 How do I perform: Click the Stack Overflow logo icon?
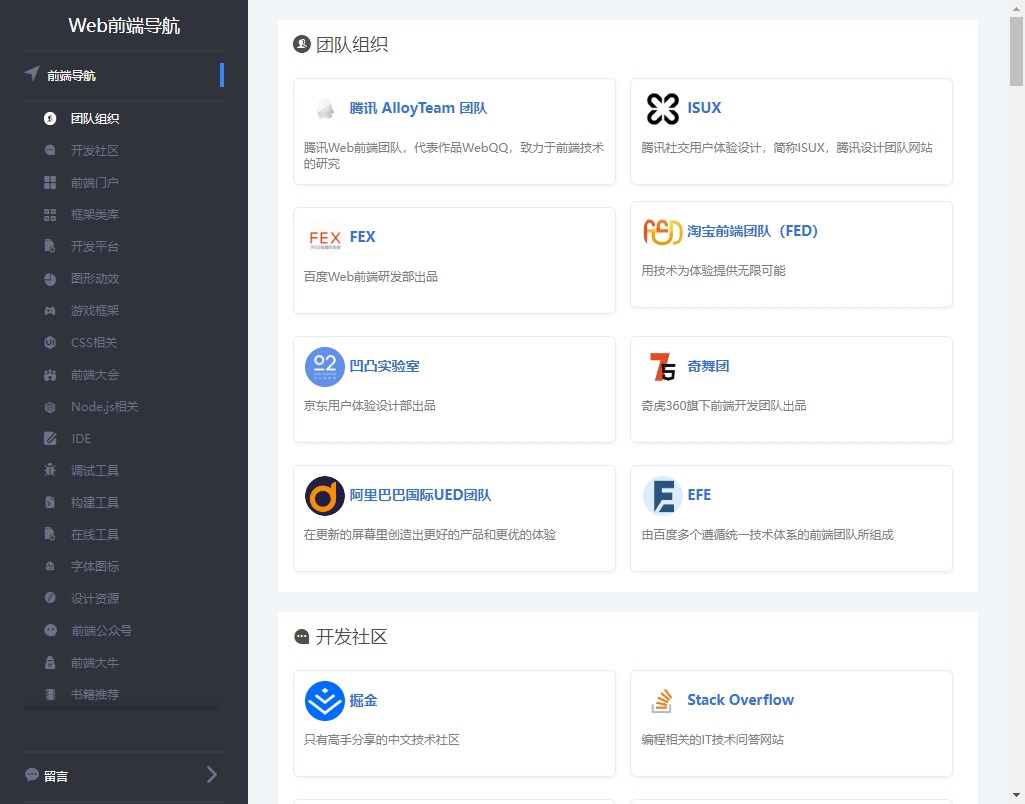point(662,701)
